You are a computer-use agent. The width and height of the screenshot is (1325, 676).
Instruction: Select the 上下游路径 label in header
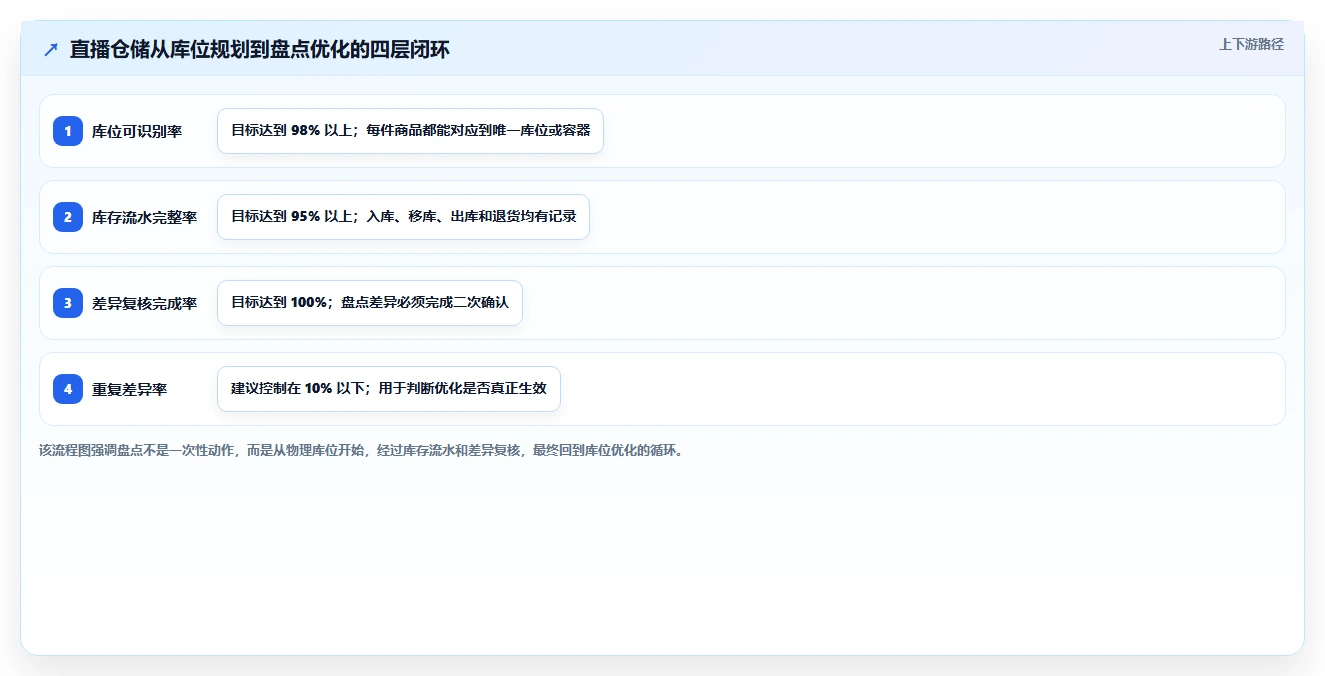coord(1251,45)
